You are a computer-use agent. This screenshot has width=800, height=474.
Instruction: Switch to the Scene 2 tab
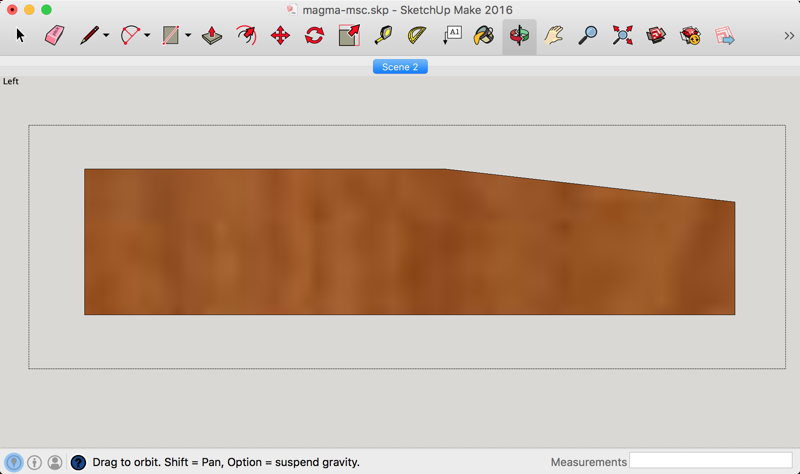400,67
